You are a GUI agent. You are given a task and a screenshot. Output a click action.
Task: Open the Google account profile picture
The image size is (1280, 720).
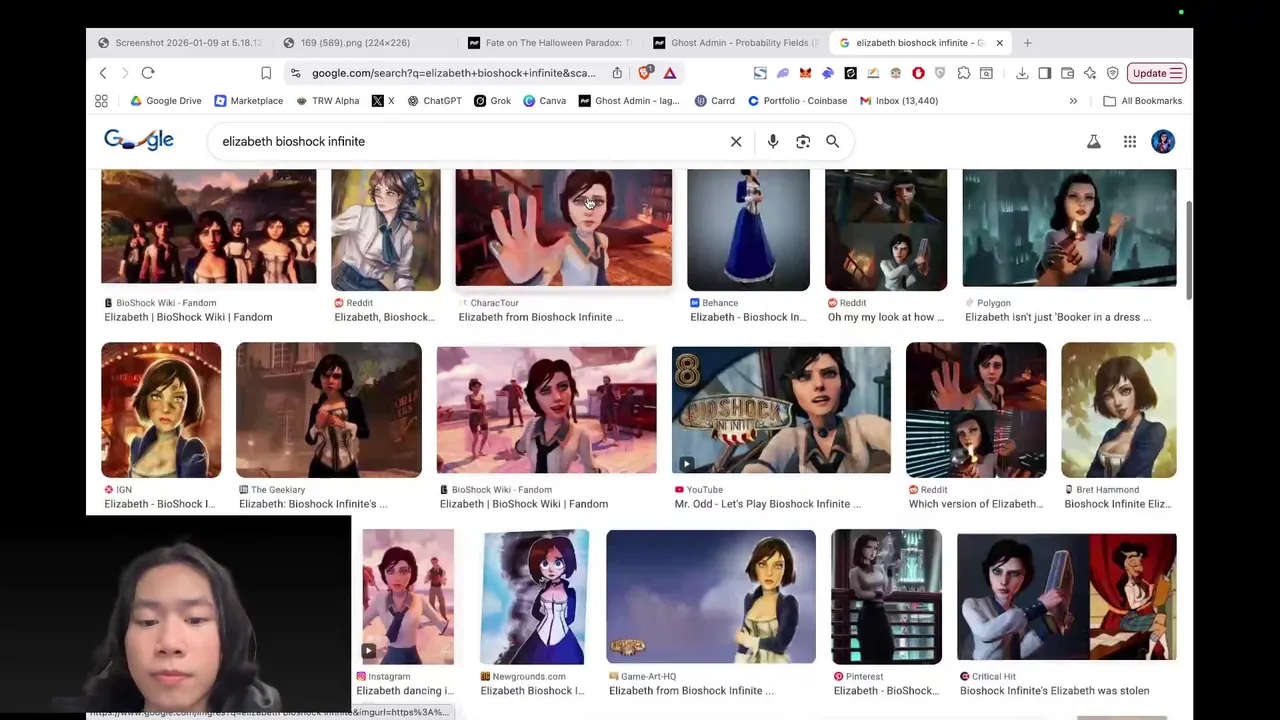tap(1163, 142)
